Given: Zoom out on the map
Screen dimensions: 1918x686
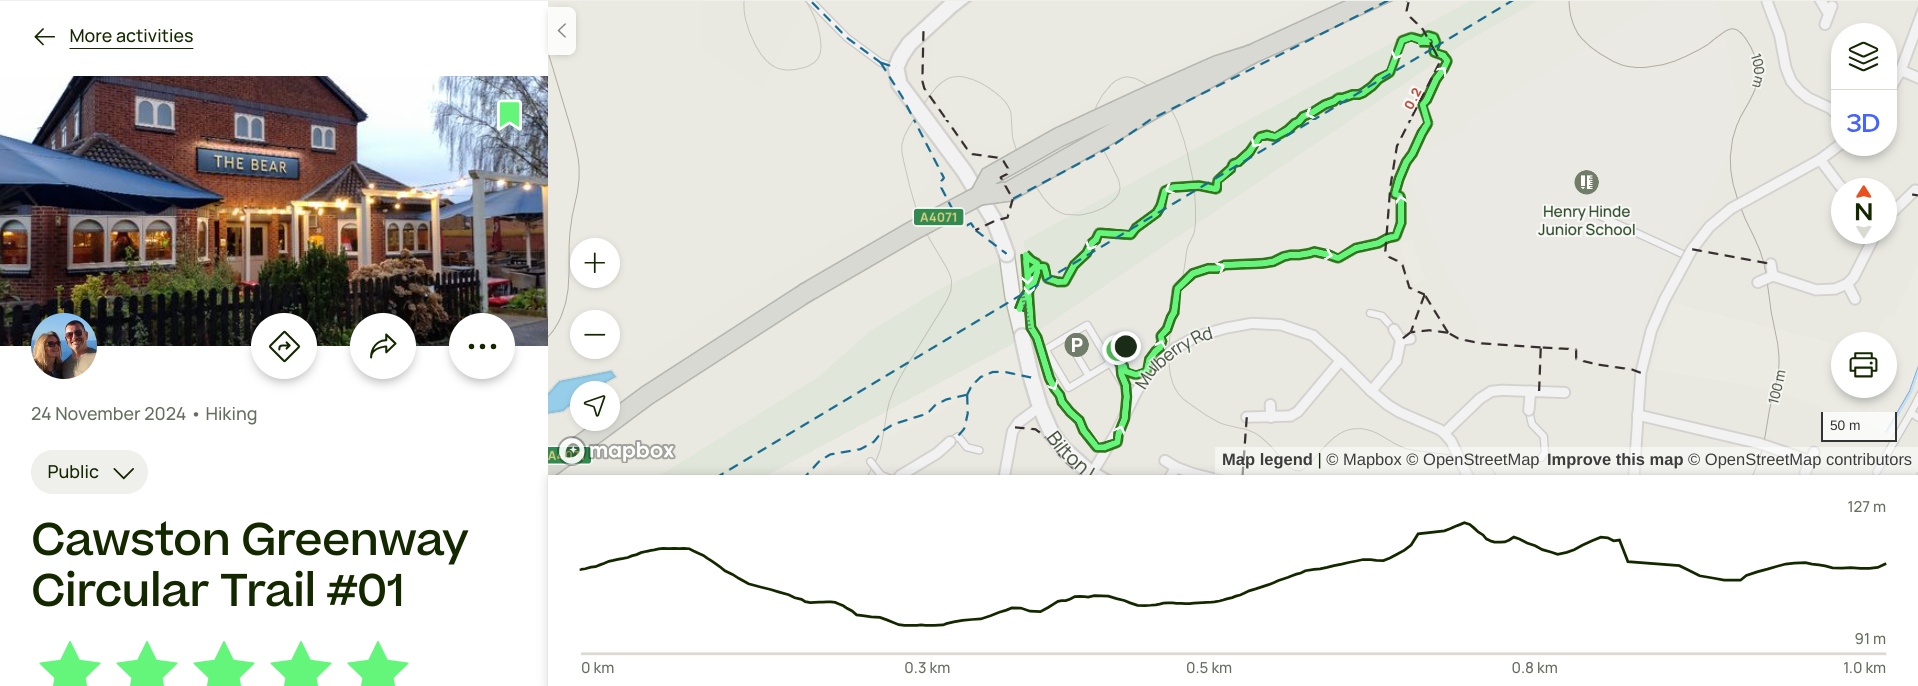Looking at the screenshot, I should 595,334.
